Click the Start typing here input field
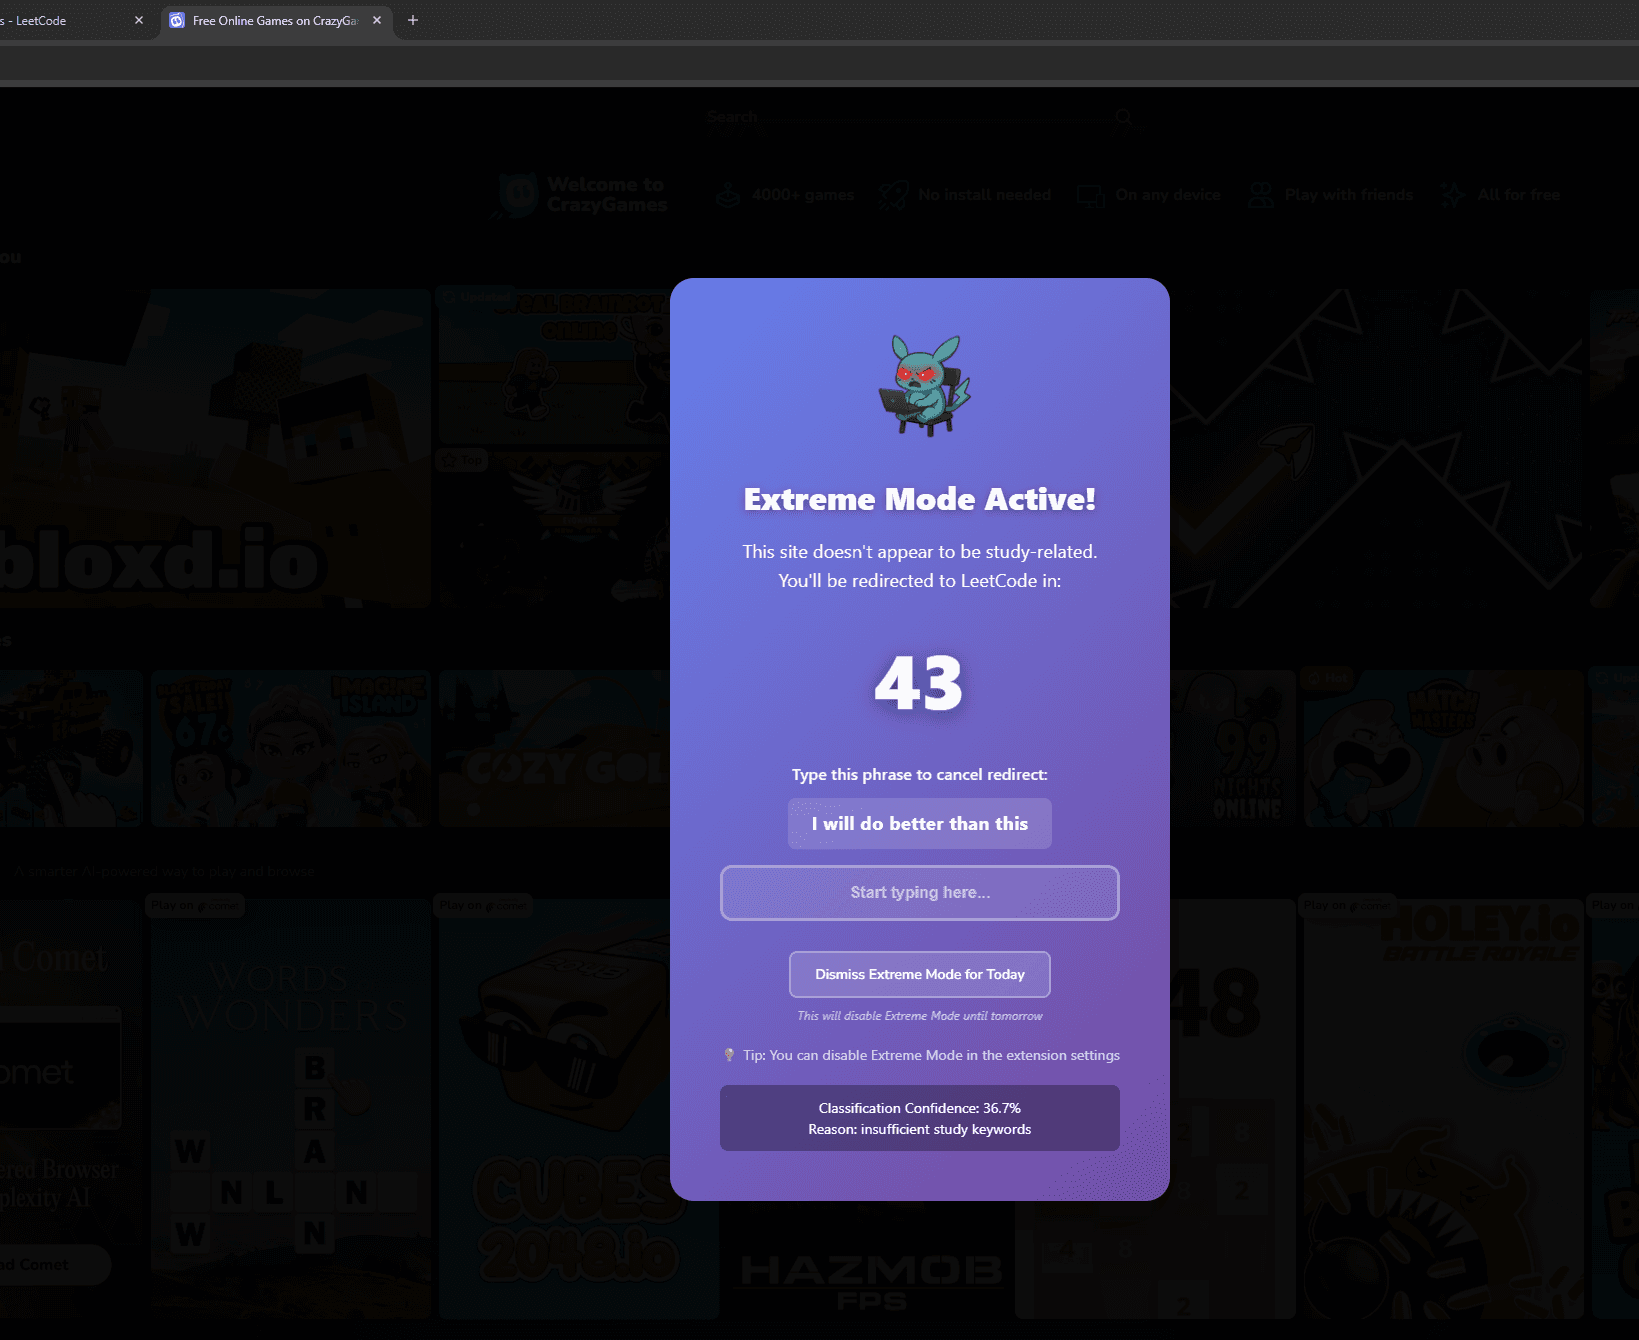The height and width of the screenshot is (1340, 1639). click(x=919, y=893)
